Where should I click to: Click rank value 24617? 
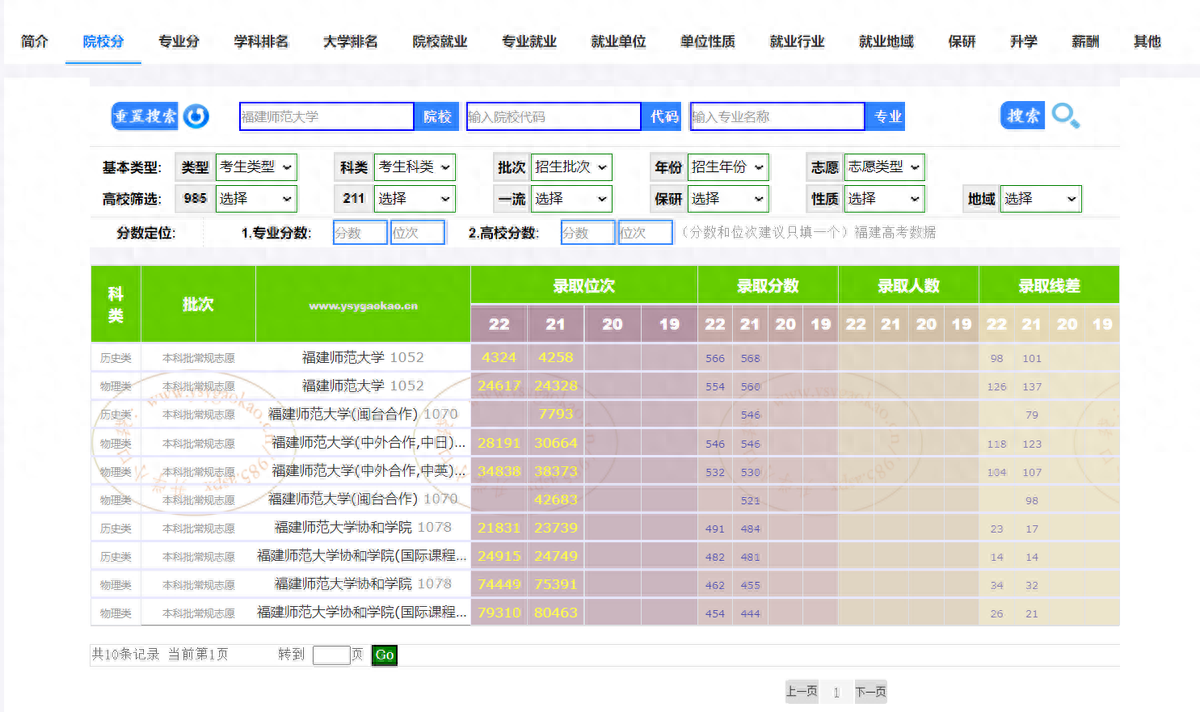click(x=499, y=385)
